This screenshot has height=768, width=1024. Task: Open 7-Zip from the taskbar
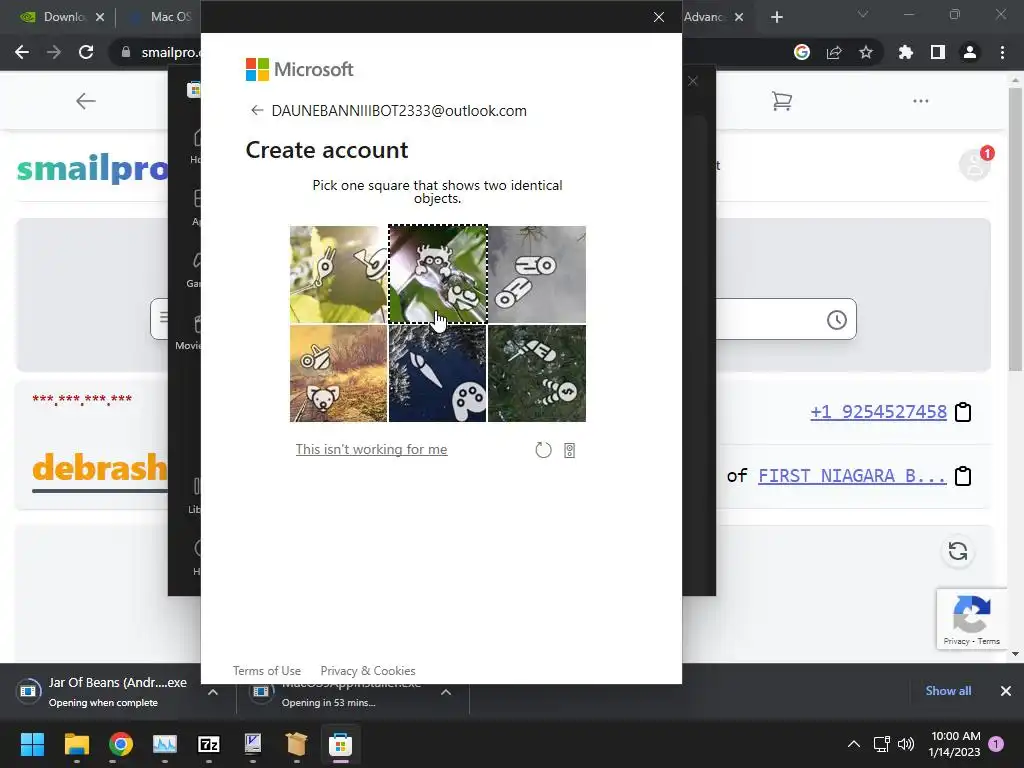[x=208, y=744]
